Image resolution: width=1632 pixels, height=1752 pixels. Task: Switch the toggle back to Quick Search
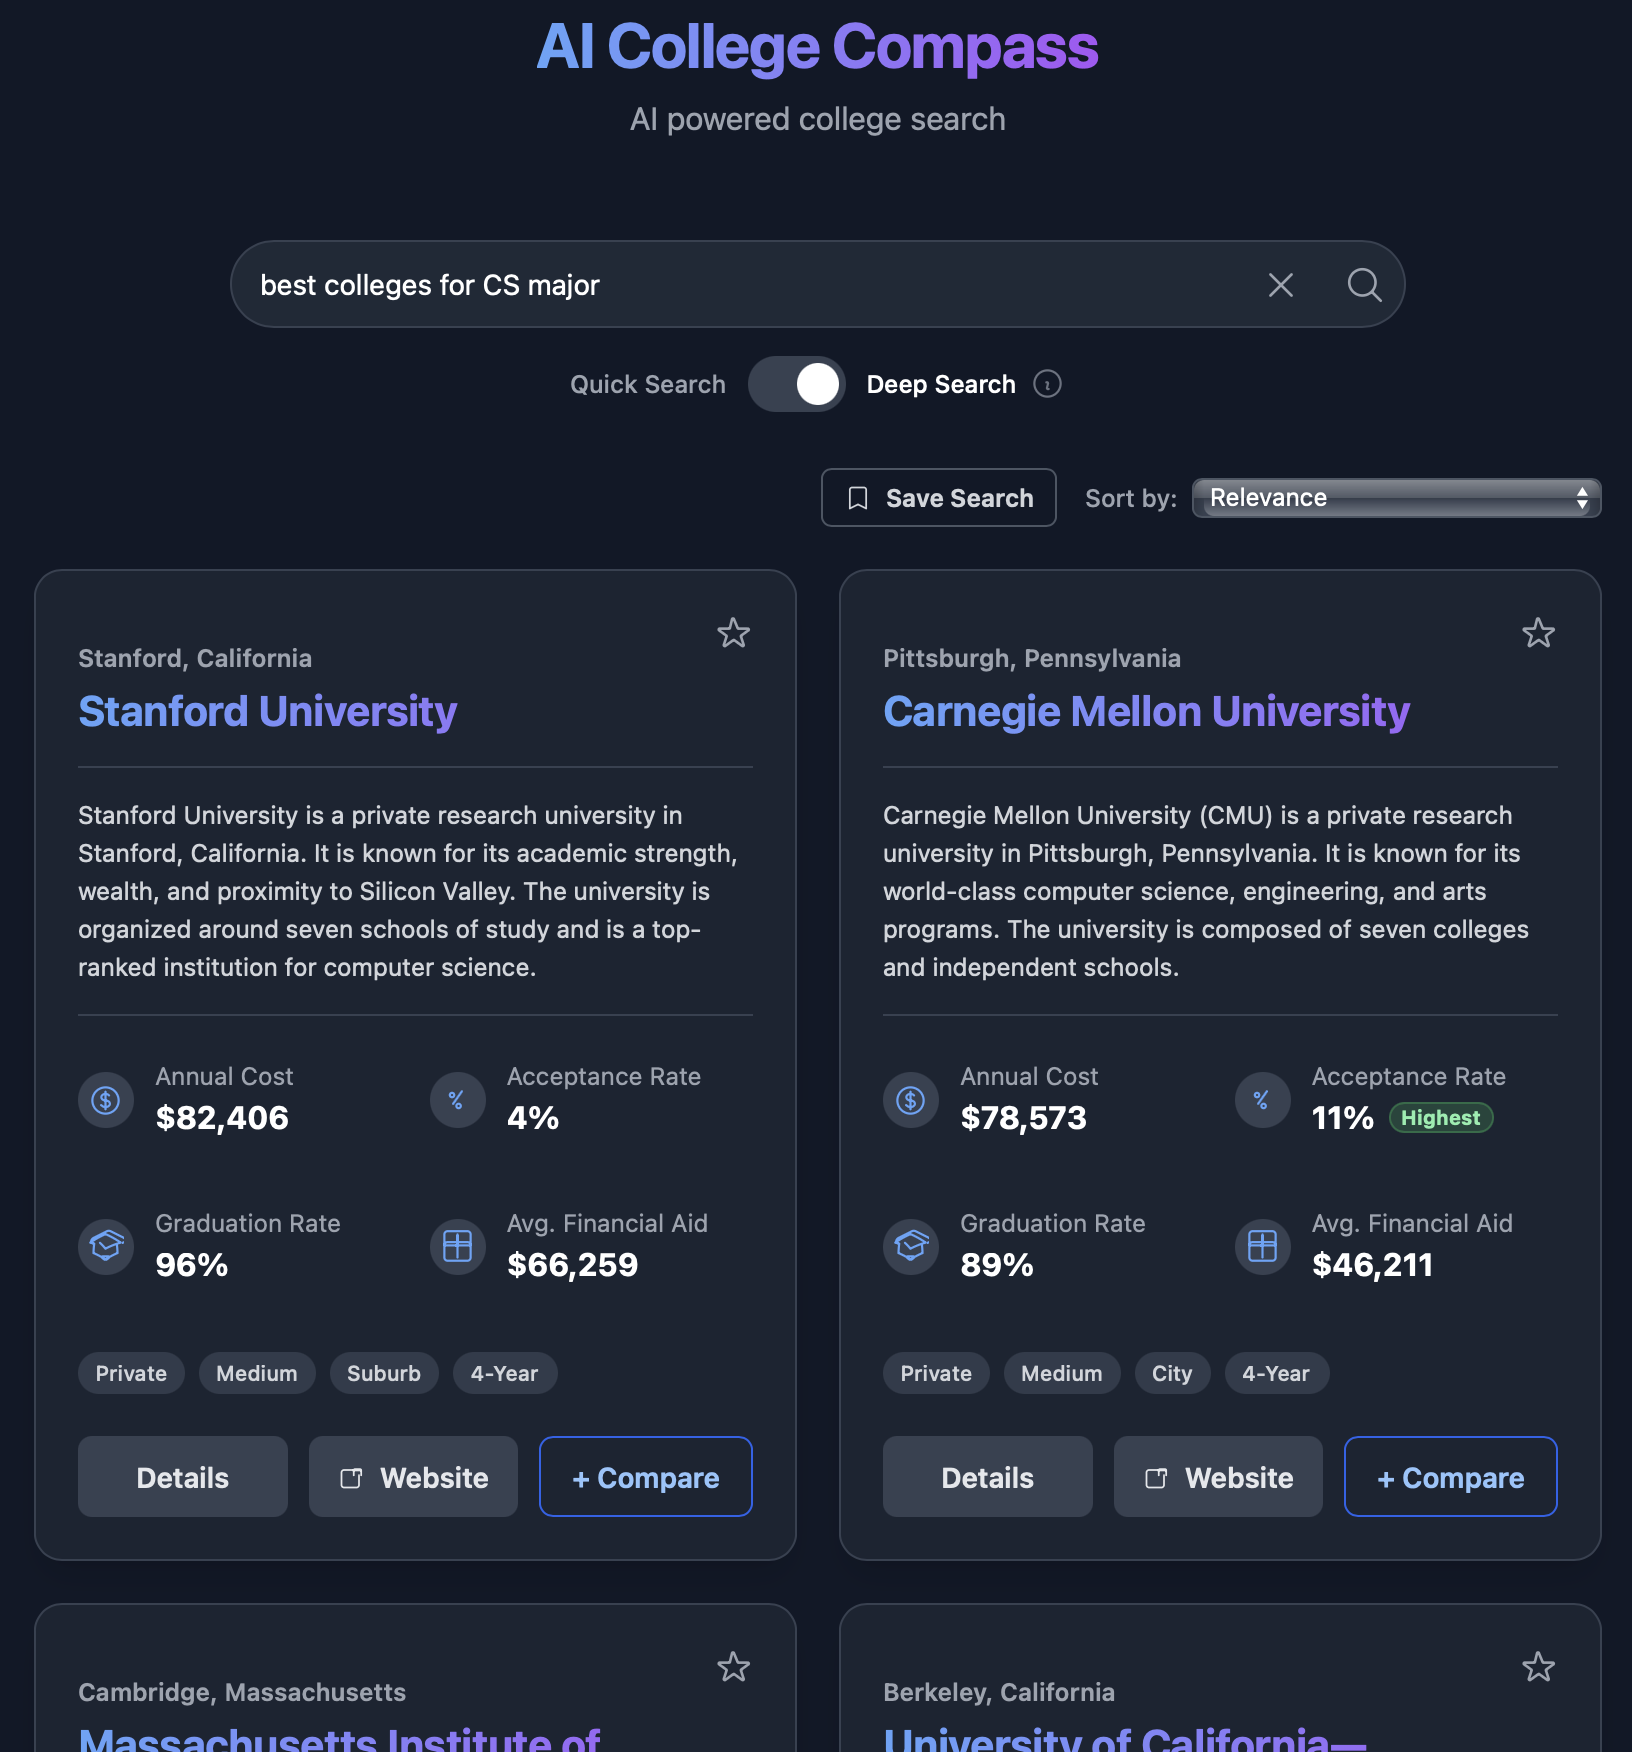click(x=796, y=384)
